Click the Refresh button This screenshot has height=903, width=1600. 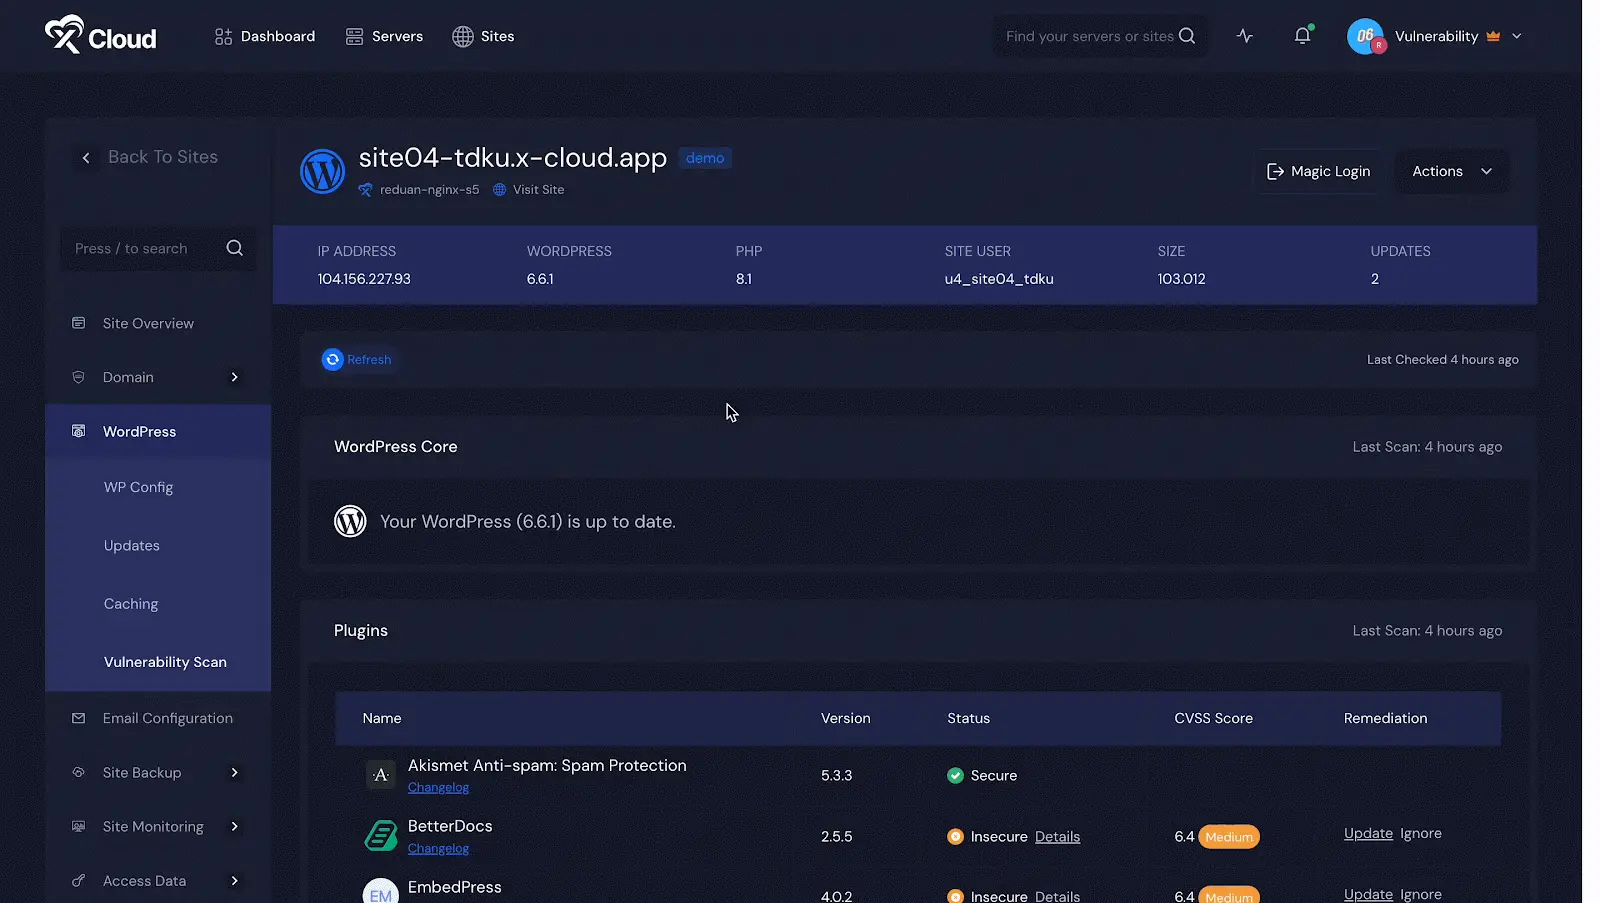tap(358, 359)
